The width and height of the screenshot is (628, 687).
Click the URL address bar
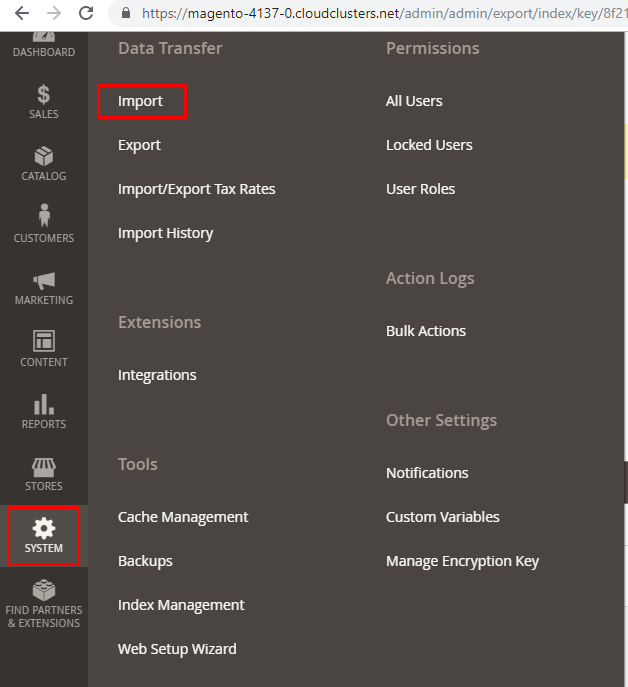[380, 14]
